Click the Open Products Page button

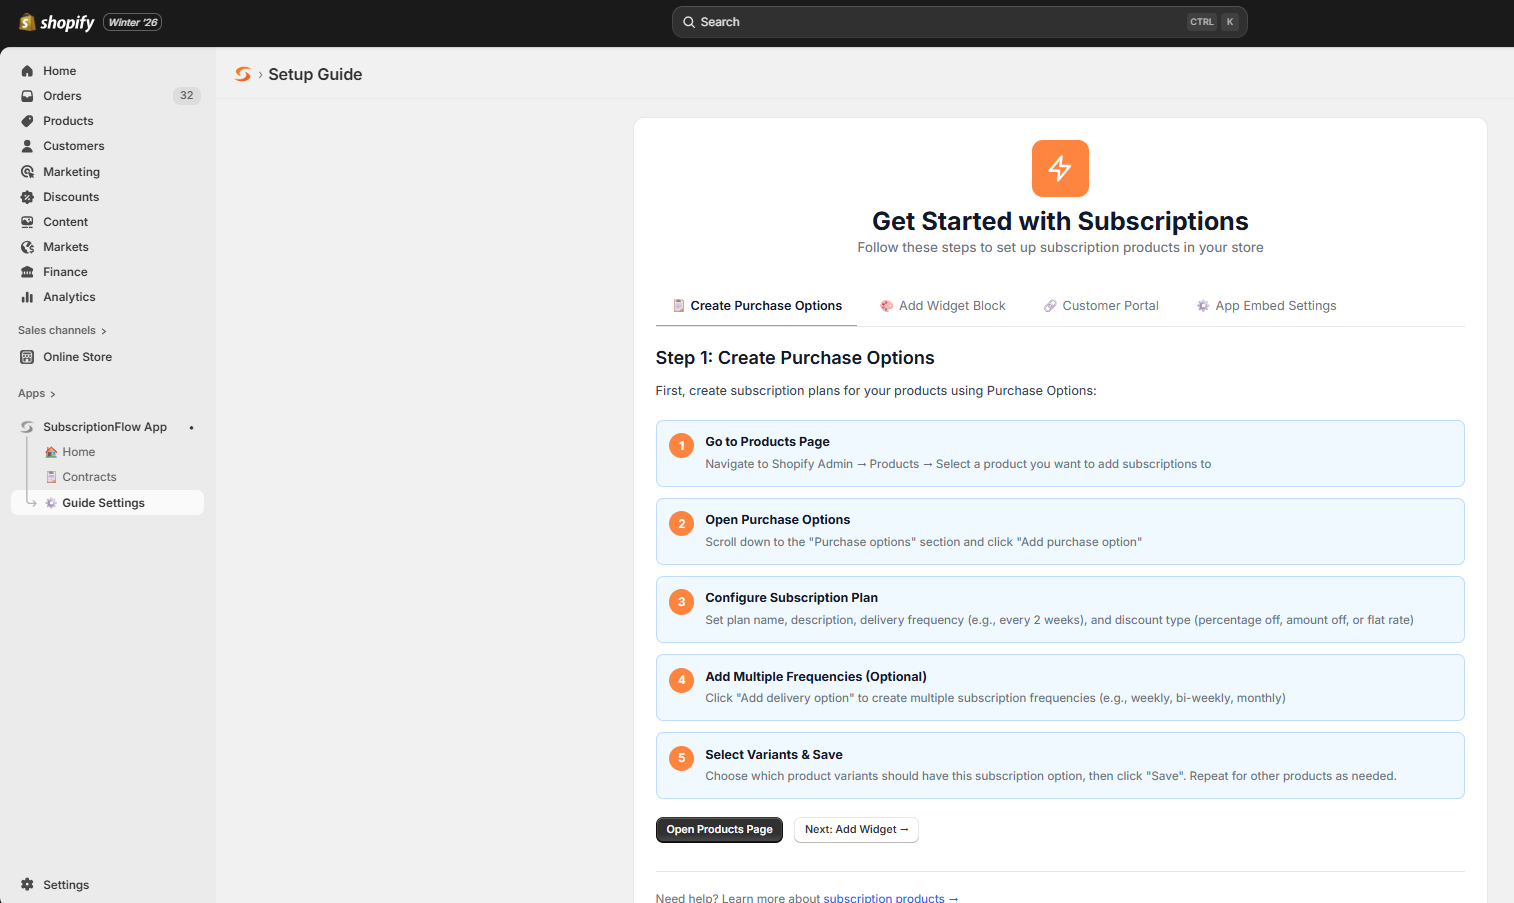click(x=719, y=830)
